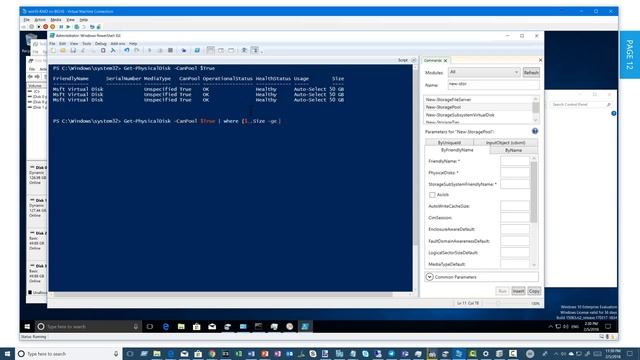Click the VM Windows Start button
Image resolution: width=640 pixels, height=360 pixels.
(27, 327)
